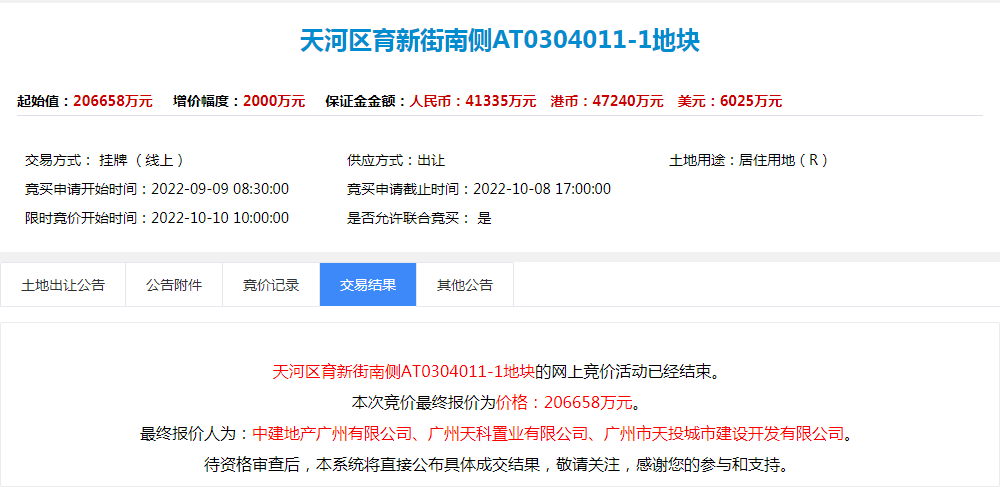Click 限时竞价开始时间 2022-10-10 10:00:00
1000x487 pixels.
pos(157,218)
